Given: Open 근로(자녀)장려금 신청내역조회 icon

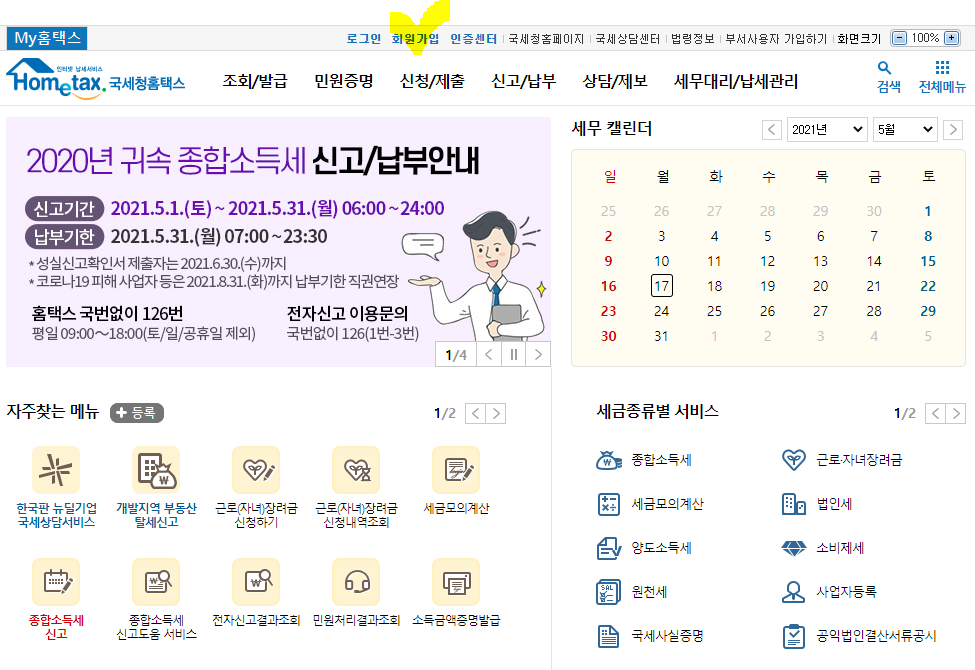Looking at the screenshot, I should point(356,470).
